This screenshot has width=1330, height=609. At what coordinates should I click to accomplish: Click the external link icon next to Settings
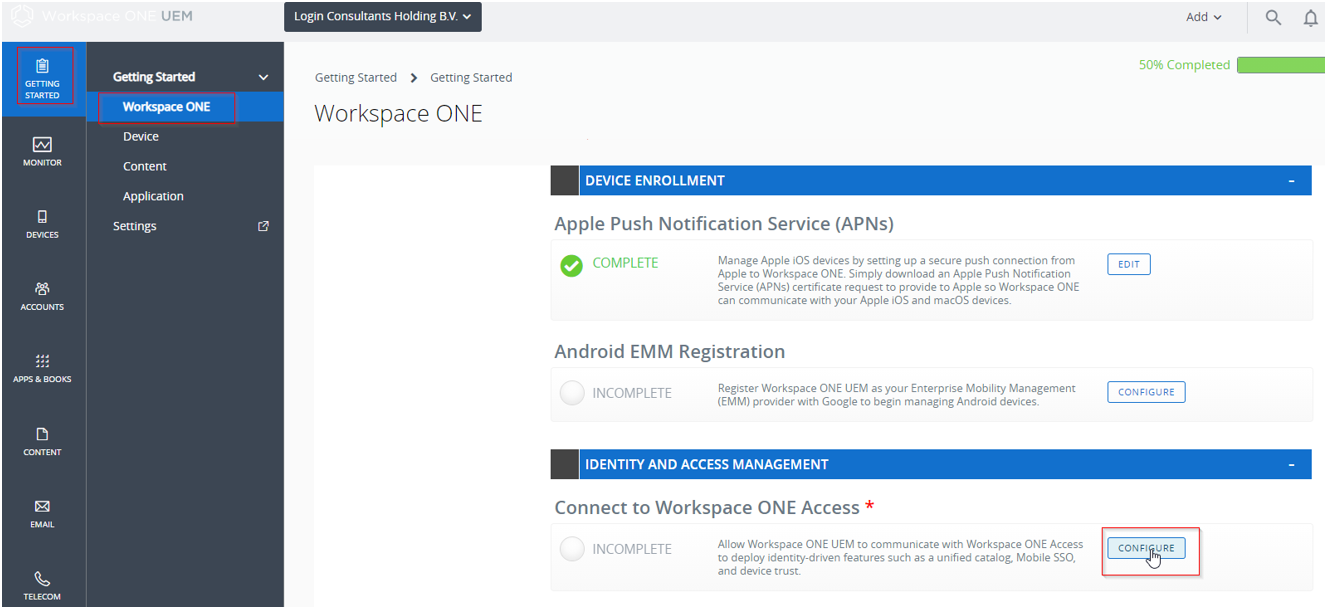(x=263, y=226)
